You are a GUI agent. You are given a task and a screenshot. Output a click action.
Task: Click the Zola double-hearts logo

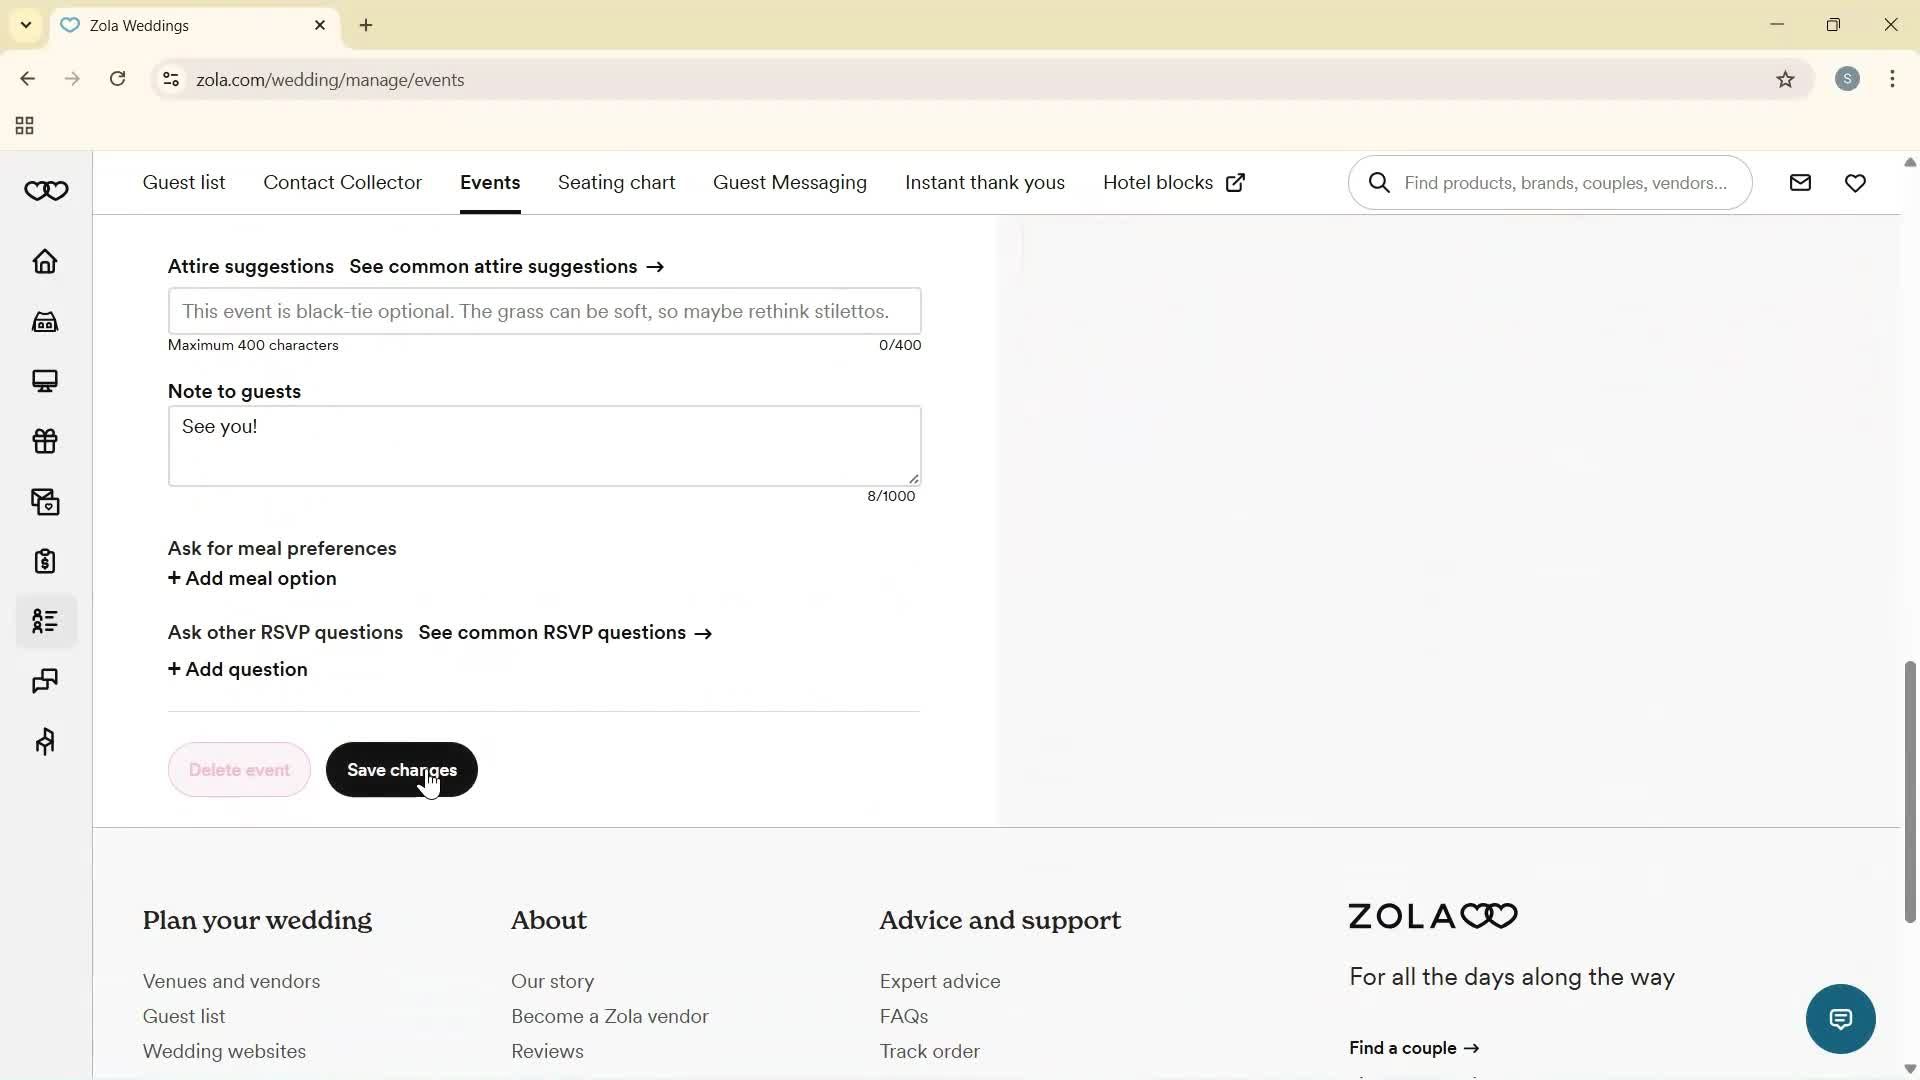tap(46, 190)
